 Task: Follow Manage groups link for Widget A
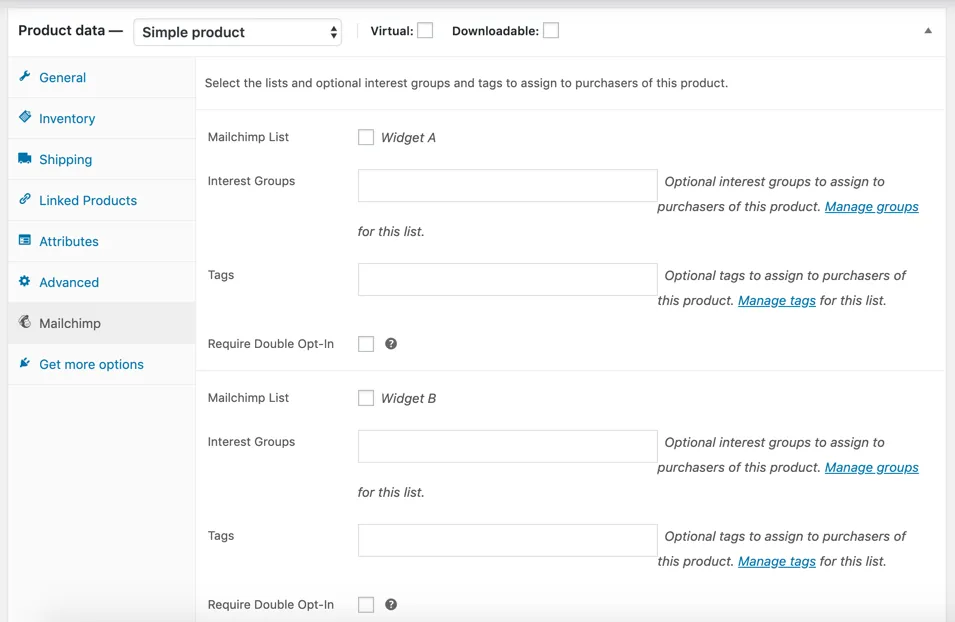[x=872, y=207]
